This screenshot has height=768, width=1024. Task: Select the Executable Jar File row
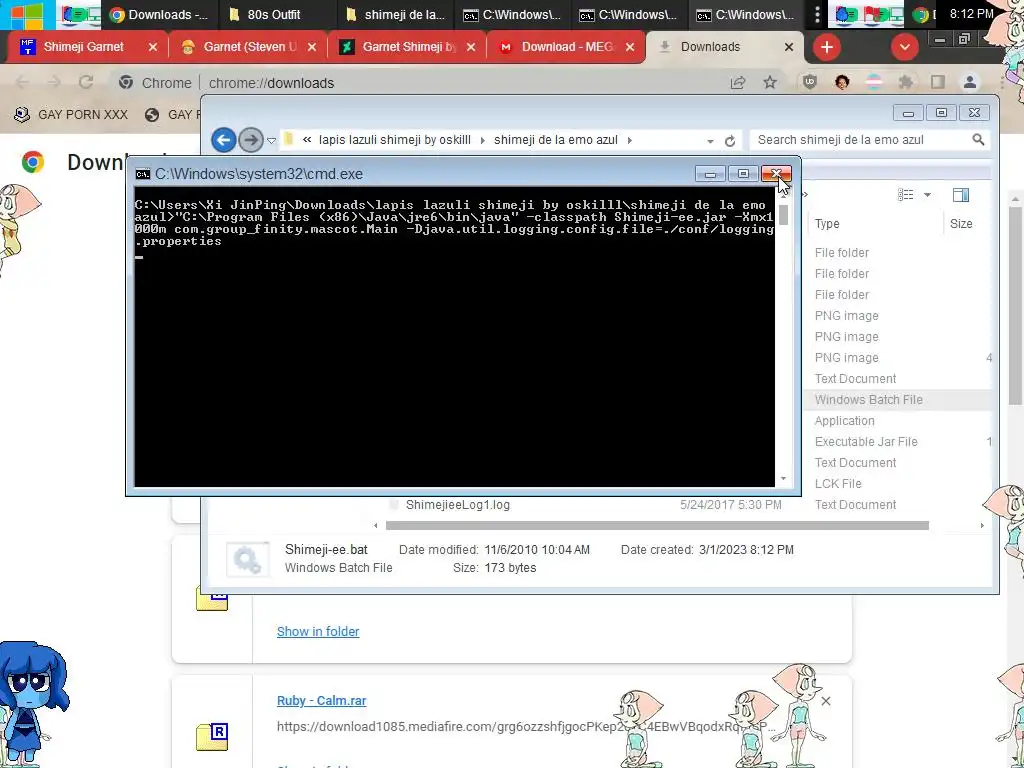(866, 441)
